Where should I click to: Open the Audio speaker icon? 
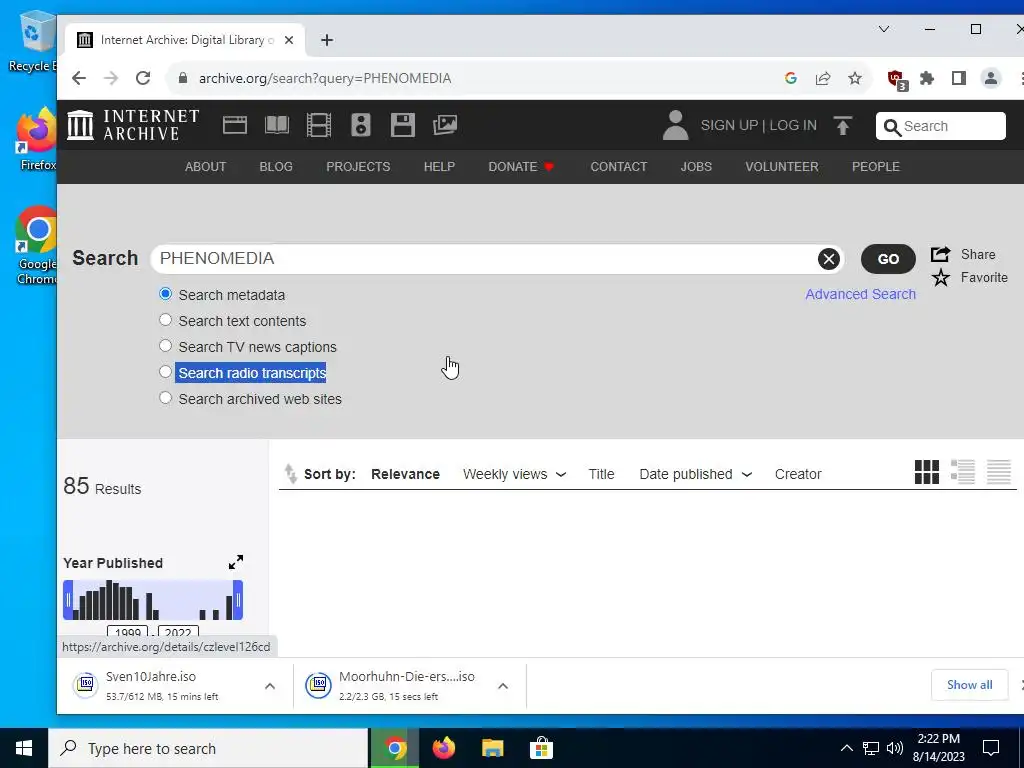pos(360,125)
